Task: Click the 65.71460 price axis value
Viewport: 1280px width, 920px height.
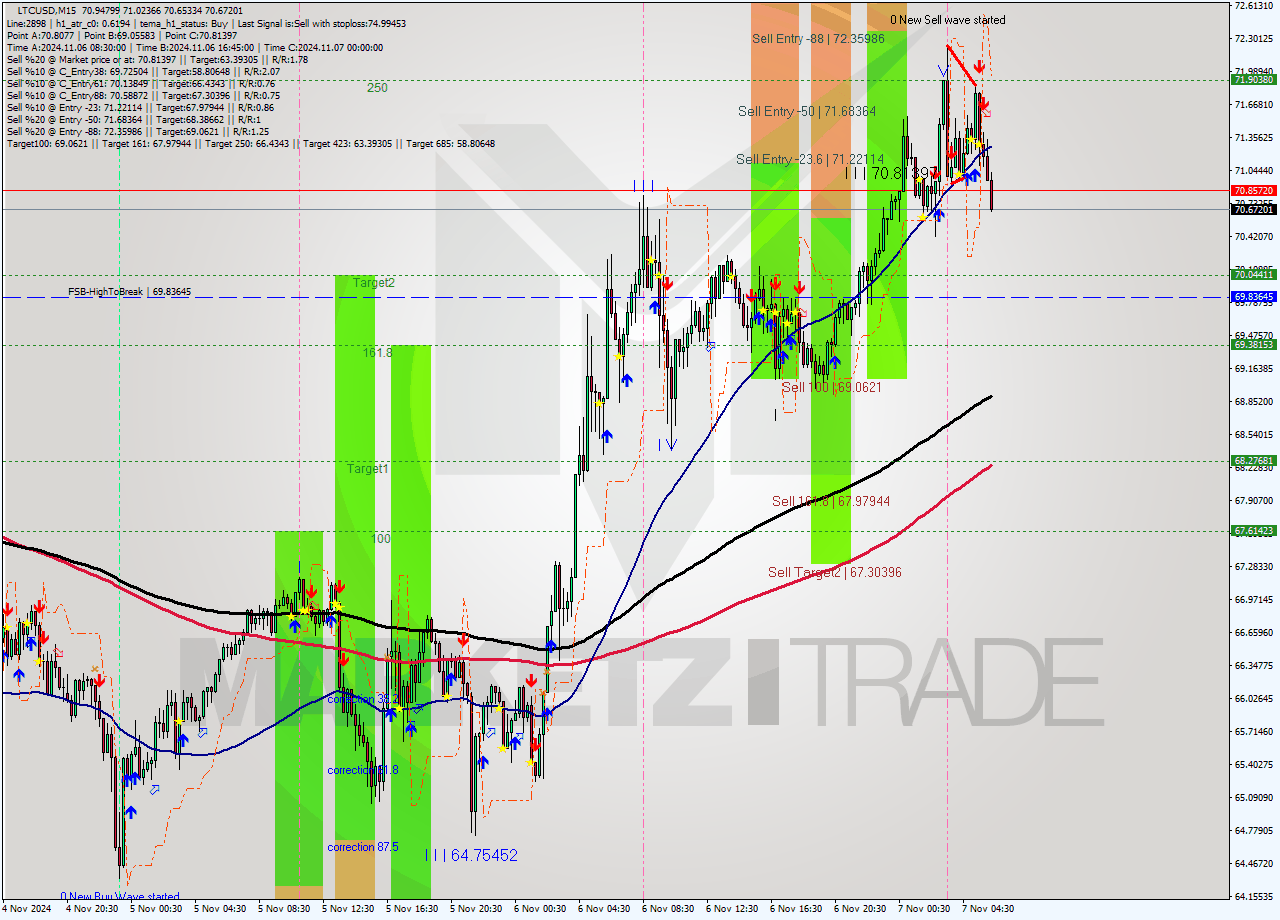Action: (x=1254, y=732)
